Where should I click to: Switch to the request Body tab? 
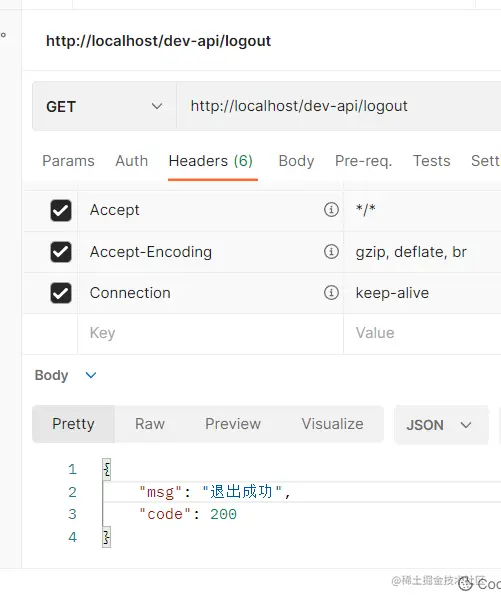(x=296, y=161)
